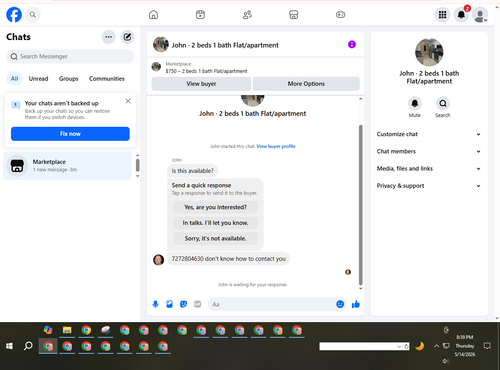Expand Customize chat section

point(429,134)
